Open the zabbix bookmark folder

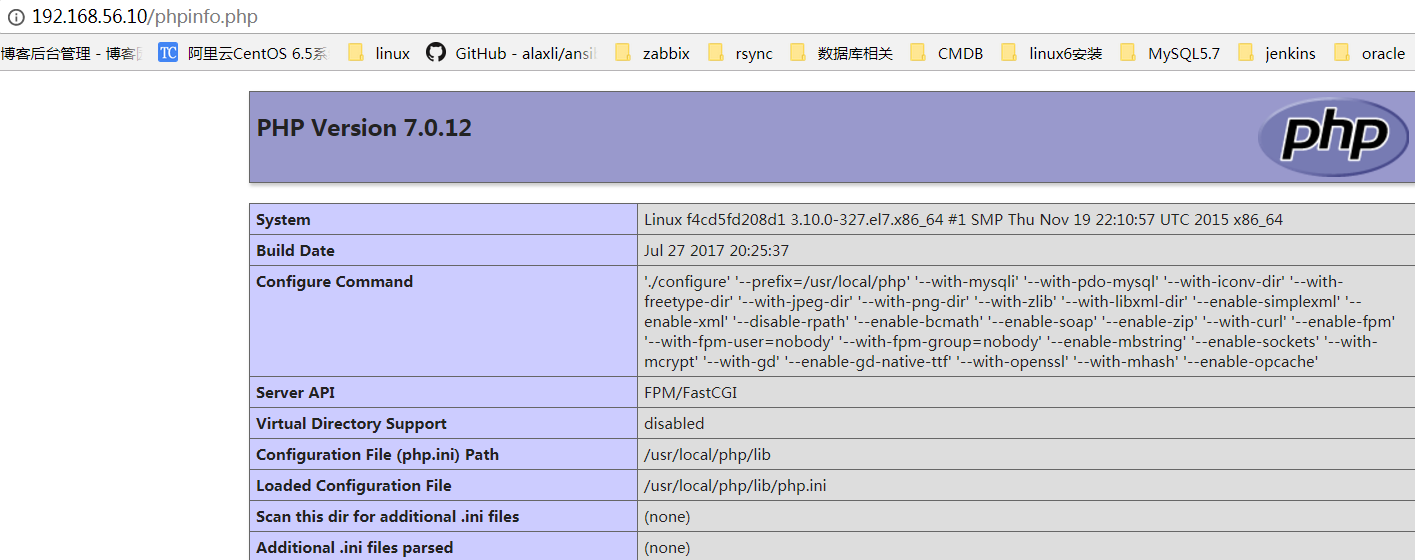[x=652, y=54]
